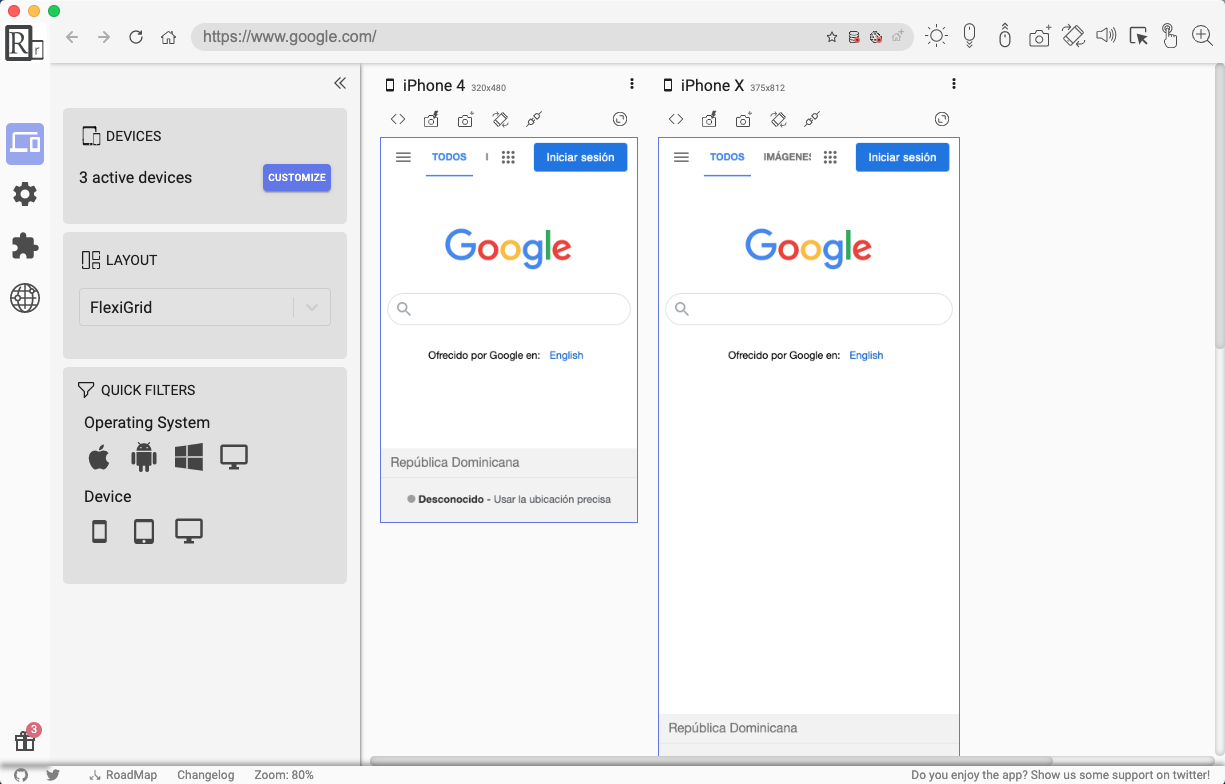
Task: Take quick screenshot of iPhone 4
Action: (x=431, y=119)
